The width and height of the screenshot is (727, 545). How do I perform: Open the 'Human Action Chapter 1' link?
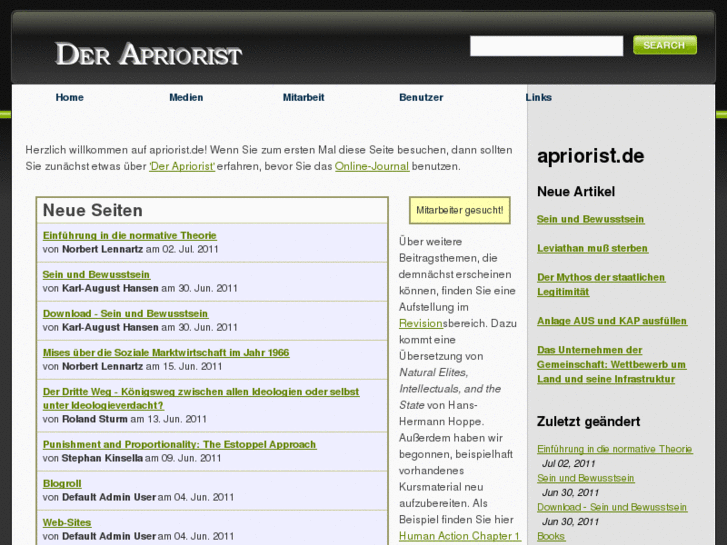(x=459, y=536)
